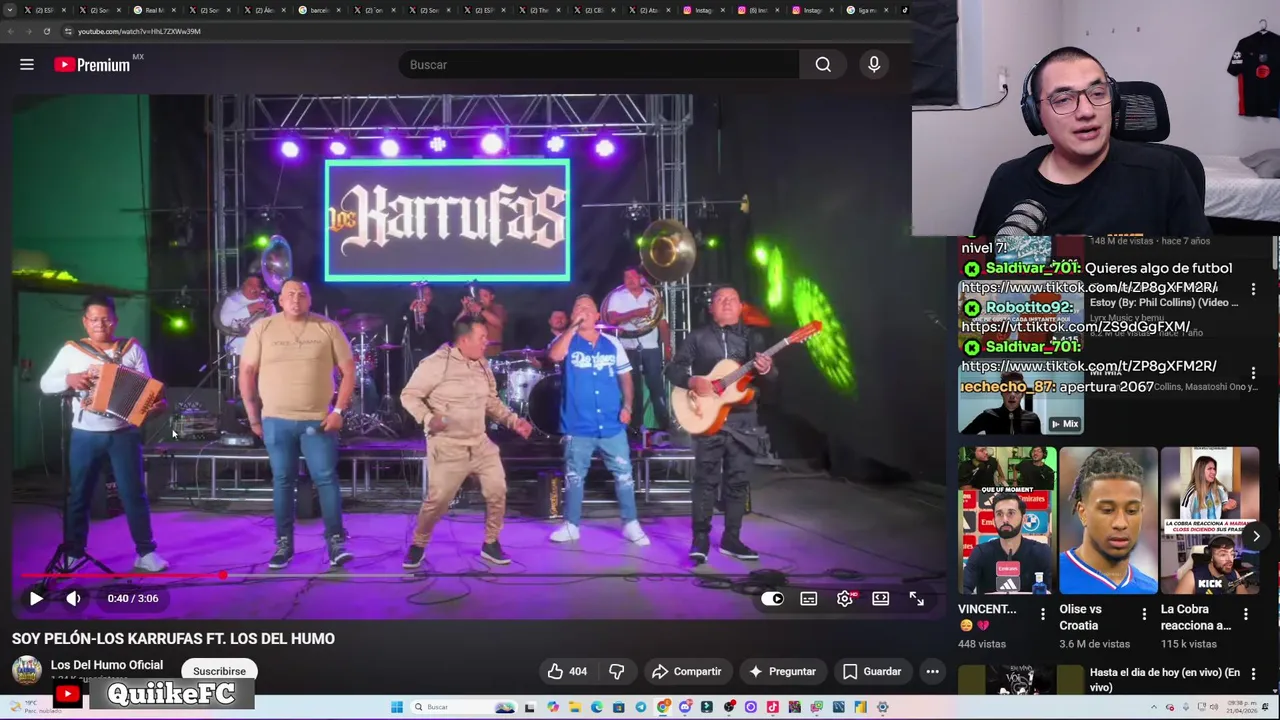Open La Cobra reacciona short
Screen dimensions: 1280x720
pyautogui.click(x=1209, y=520)
